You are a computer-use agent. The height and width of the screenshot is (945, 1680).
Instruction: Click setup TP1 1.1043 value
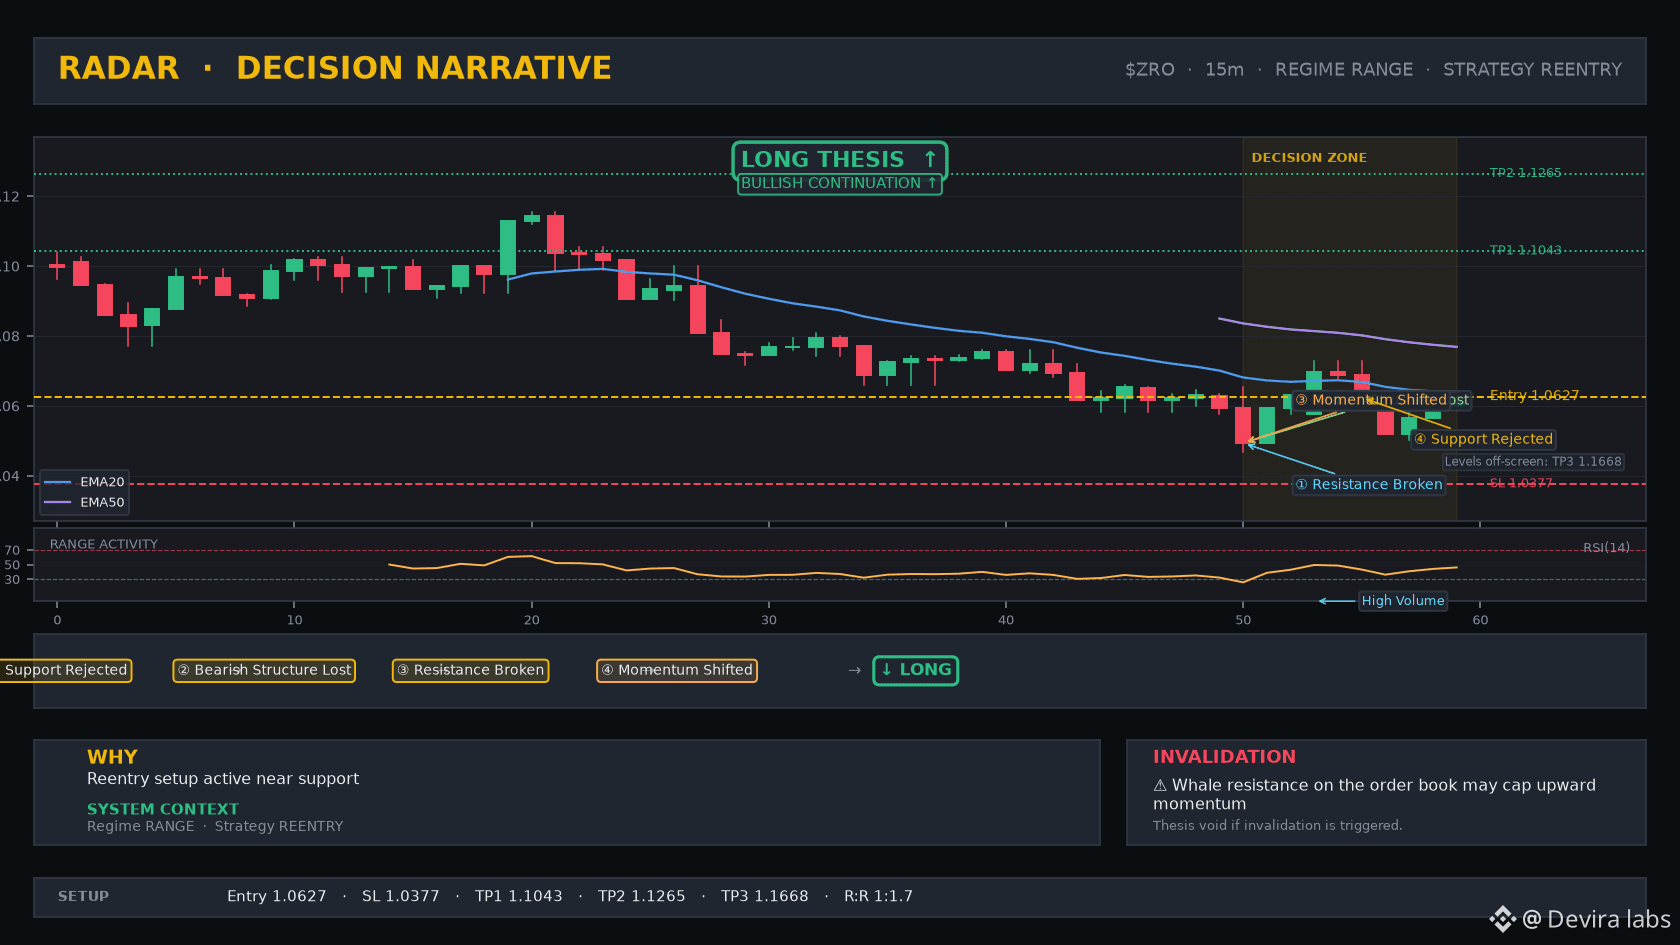click(x=519, y=896)
